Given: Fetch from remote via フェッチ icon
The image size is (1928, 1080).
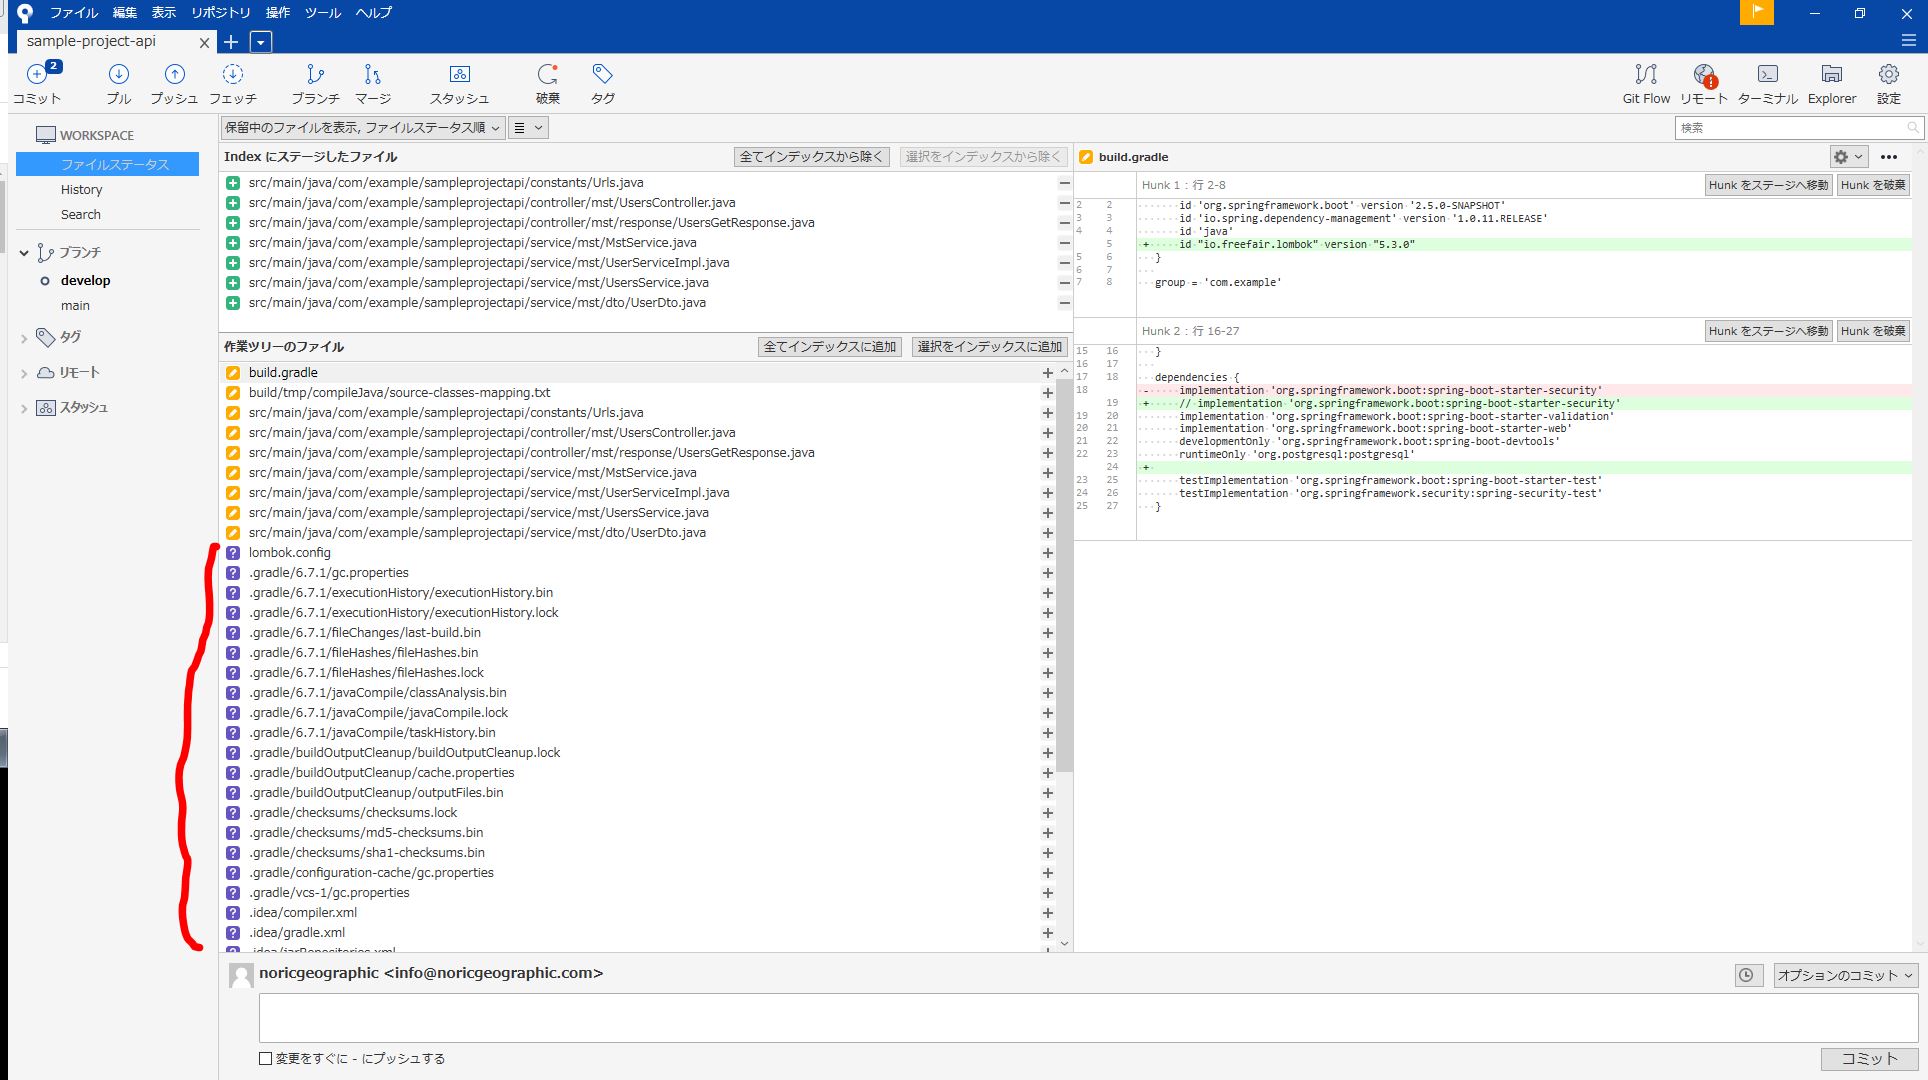Looking at the screenshot, I should 233,84.
